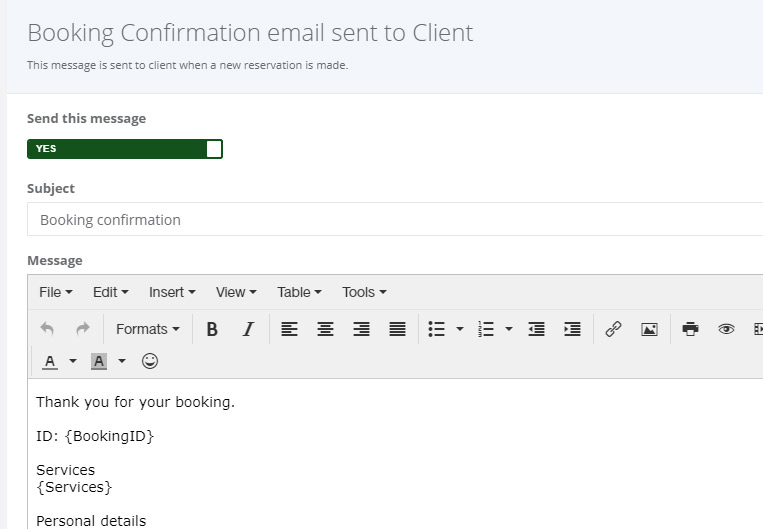The height and width of the screenshot is (529, 763).
Task: Insert a link using the chain icon
Action: point(613,329)
